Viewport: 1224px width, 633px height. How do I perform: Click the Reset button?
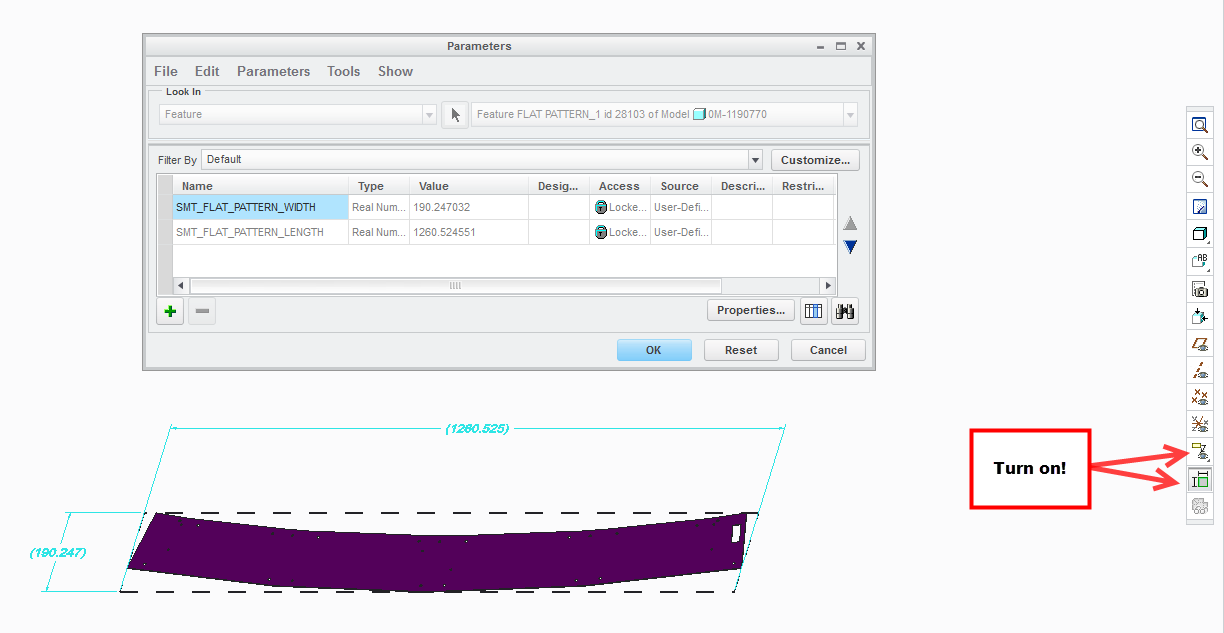click(741, 350)
